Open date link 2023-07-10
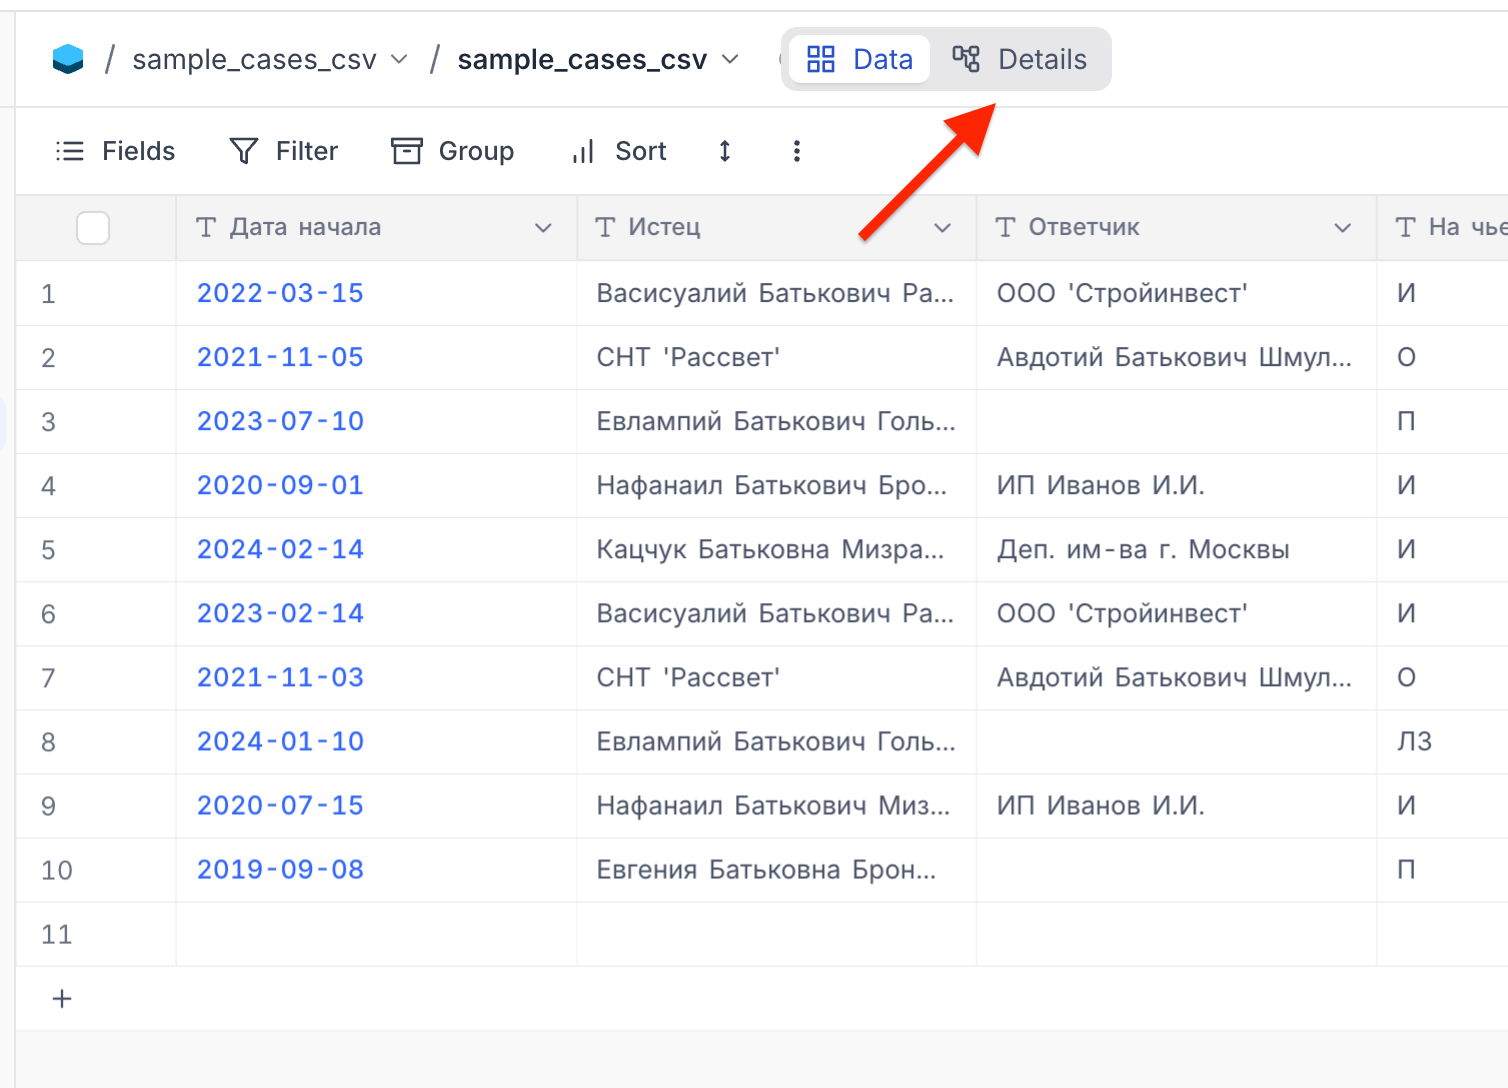 [x=280, y=421]
